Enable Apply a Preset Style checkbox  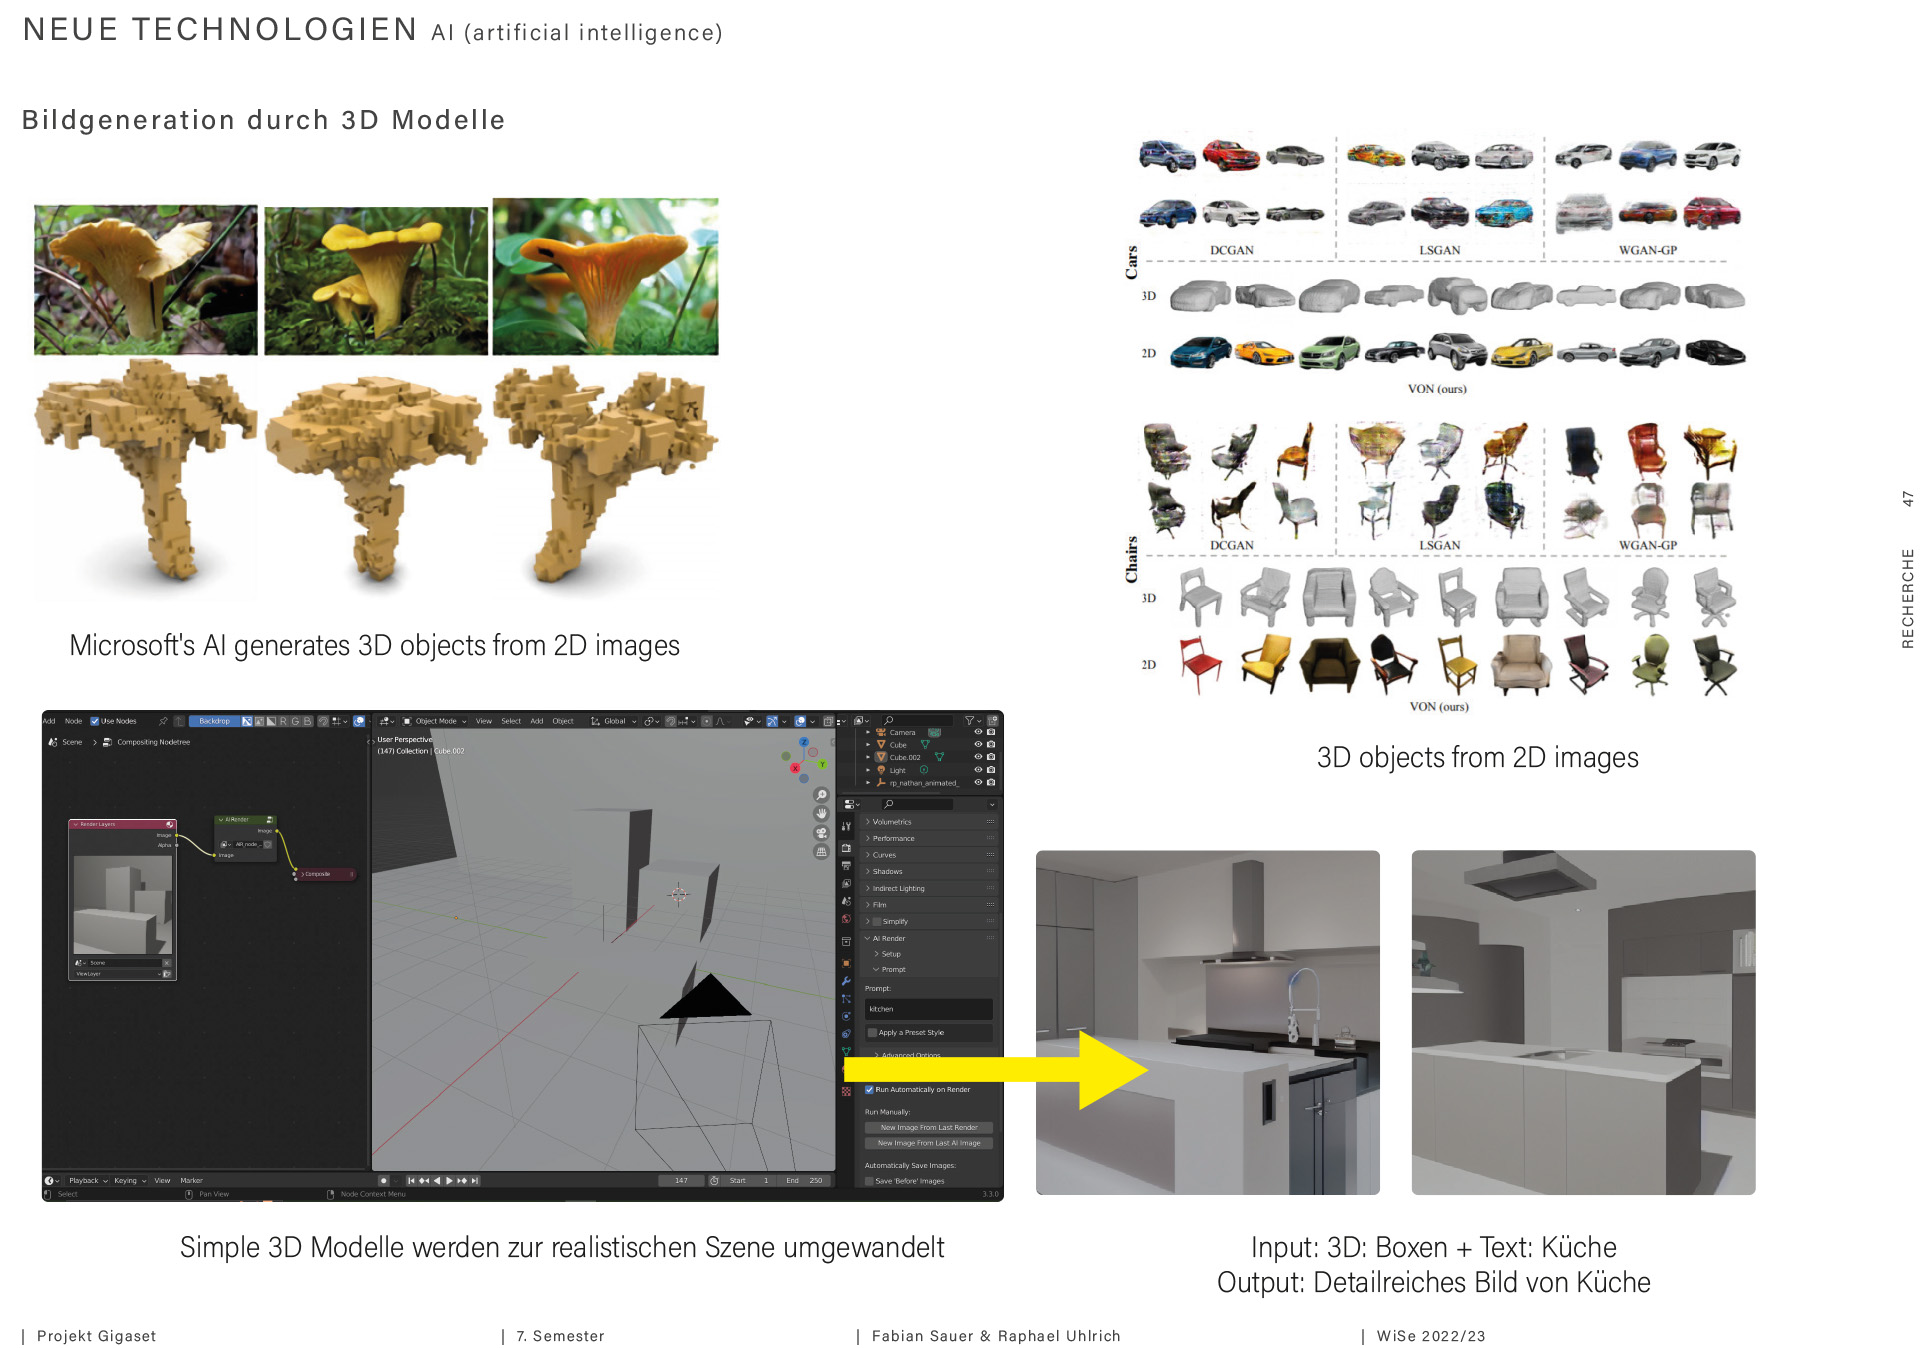873,1033
